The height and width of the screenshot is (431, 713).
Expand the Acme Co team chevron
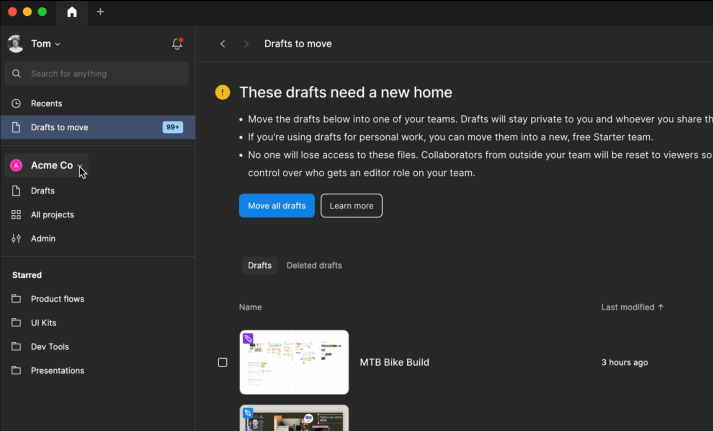[80, 166]
